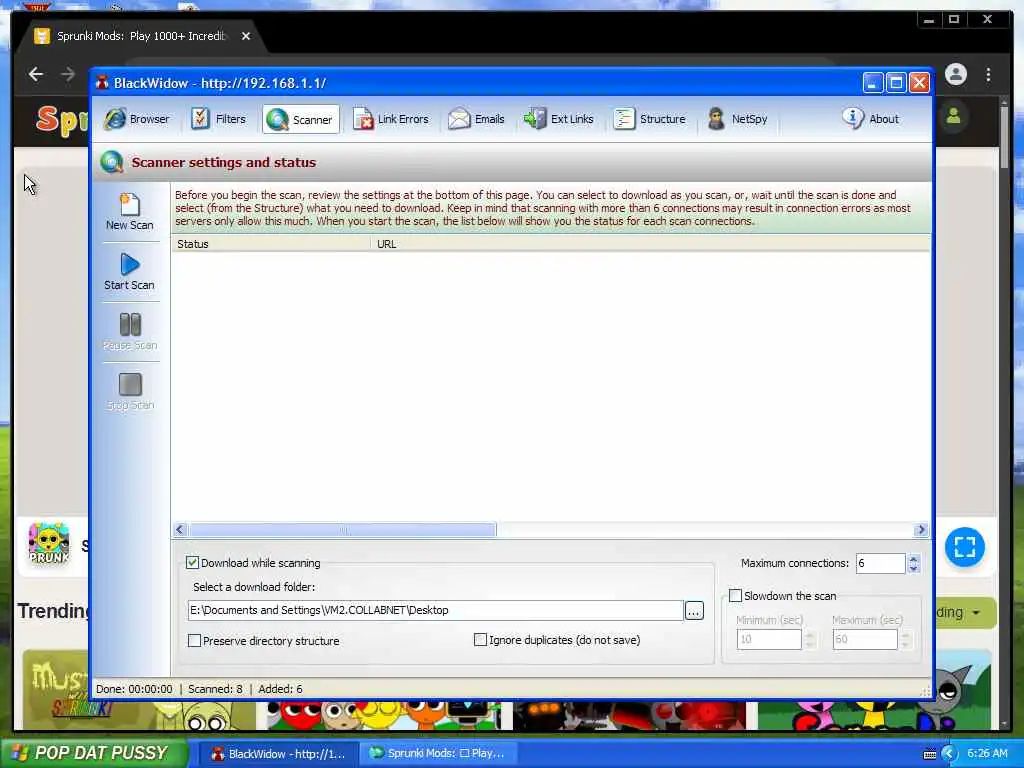Click the Added: 6 status text
Image resolution: width=1024 pixels, height=768 pixels.
(x=280, y=689)
